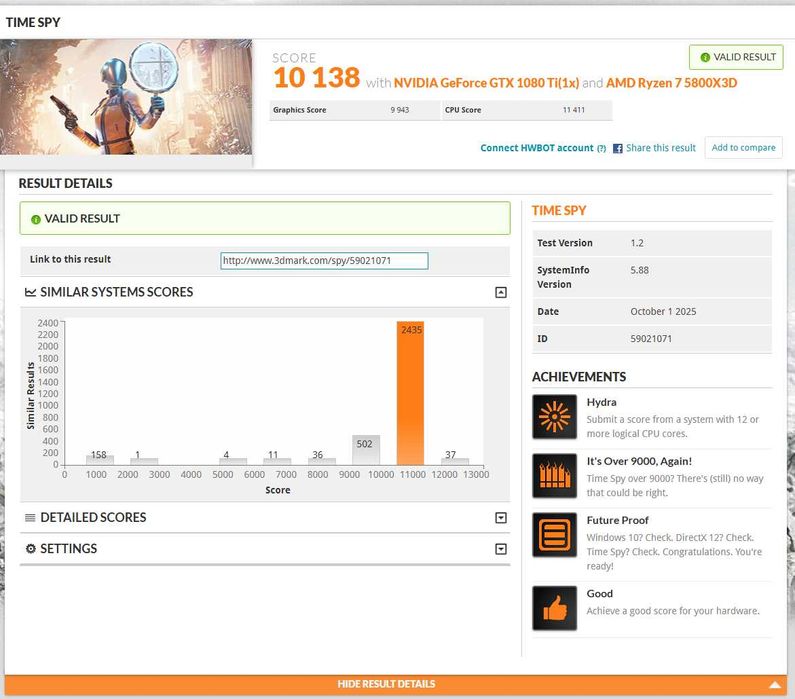Click the SystemInfo Version value 5.88
This screenshot has width=795, height=699.
click(x=639, y=270)
